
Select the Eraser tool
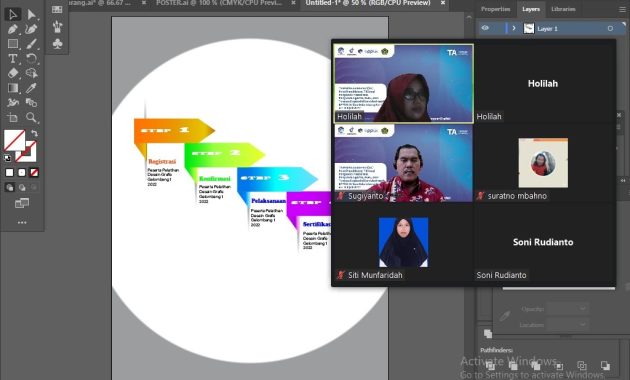click(x=12, y=73)
